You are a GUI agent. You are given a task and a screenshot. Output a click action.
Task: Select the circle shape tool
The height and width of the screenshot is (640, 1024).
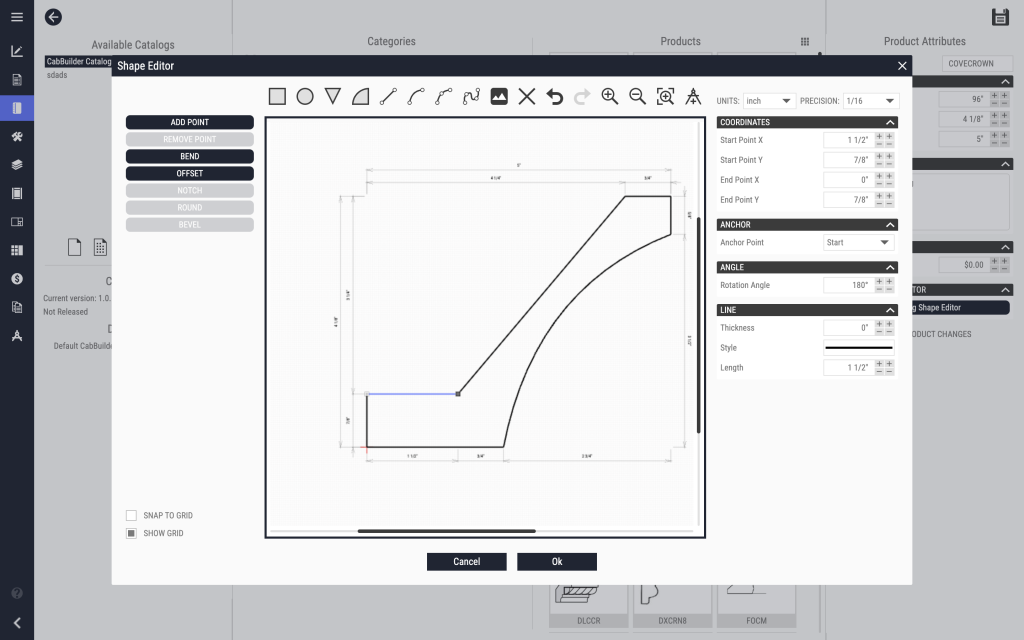[x=305, y=97]
